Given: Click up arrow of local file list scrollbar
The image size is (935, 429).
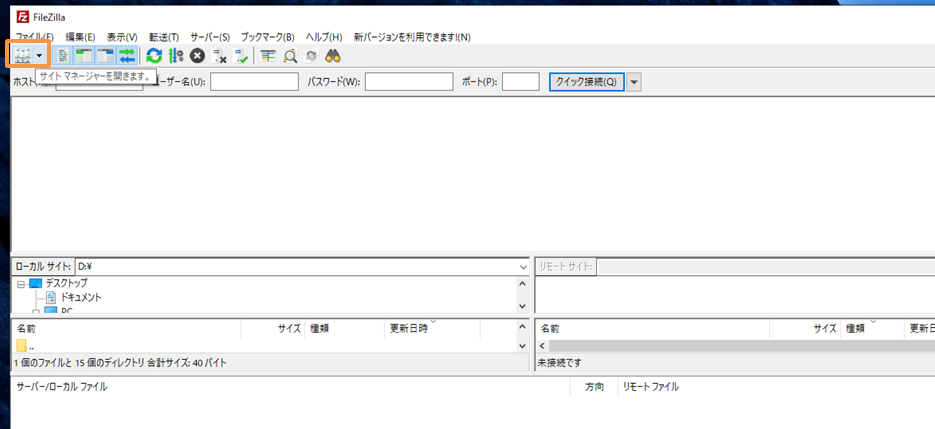Looking at the screenshot, I should (523, 328).
